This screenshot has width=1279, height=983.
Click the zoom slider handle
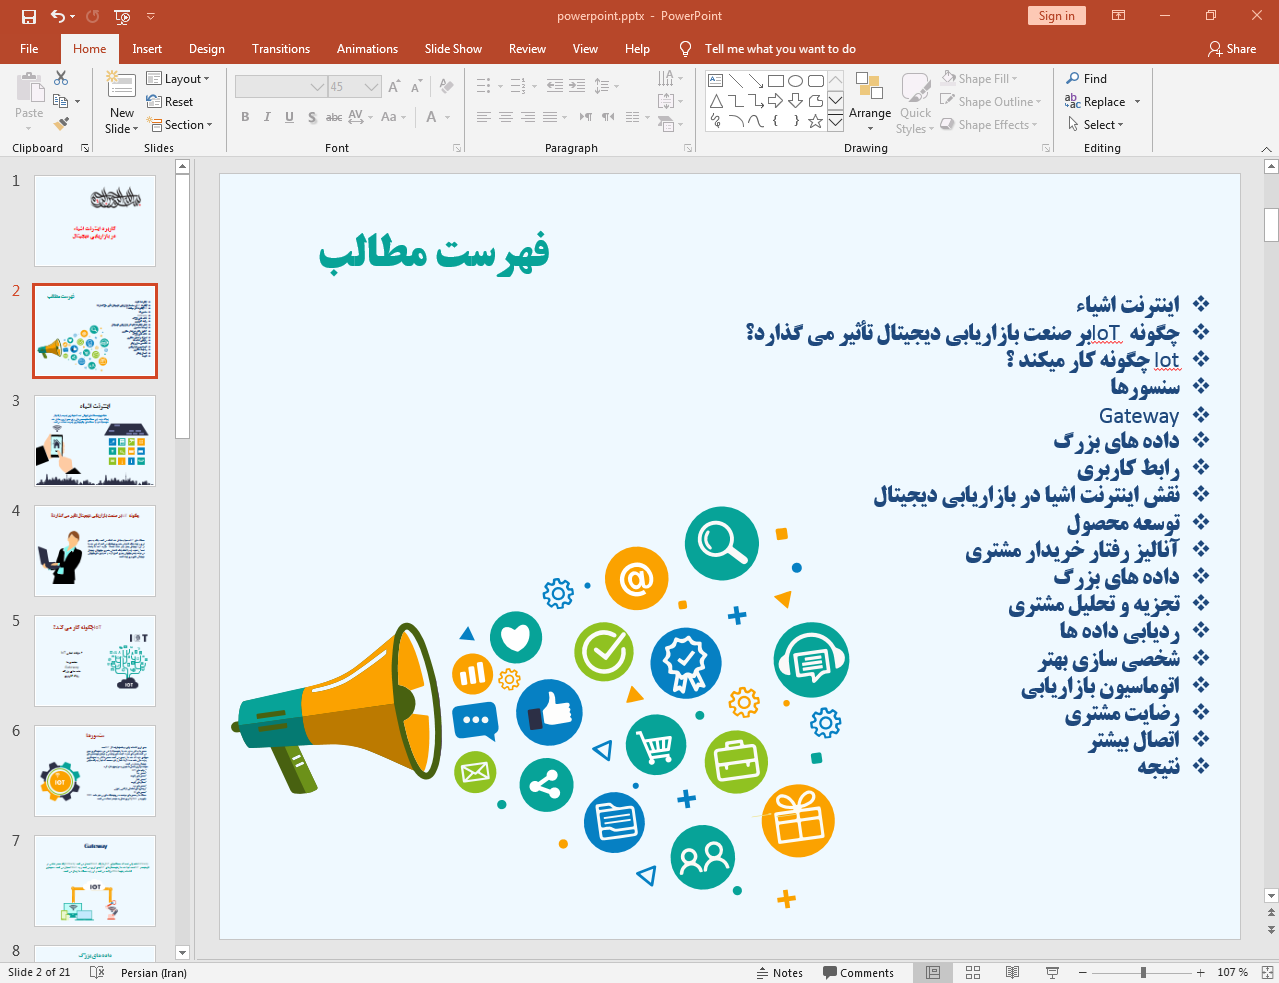click(1143, 972)
